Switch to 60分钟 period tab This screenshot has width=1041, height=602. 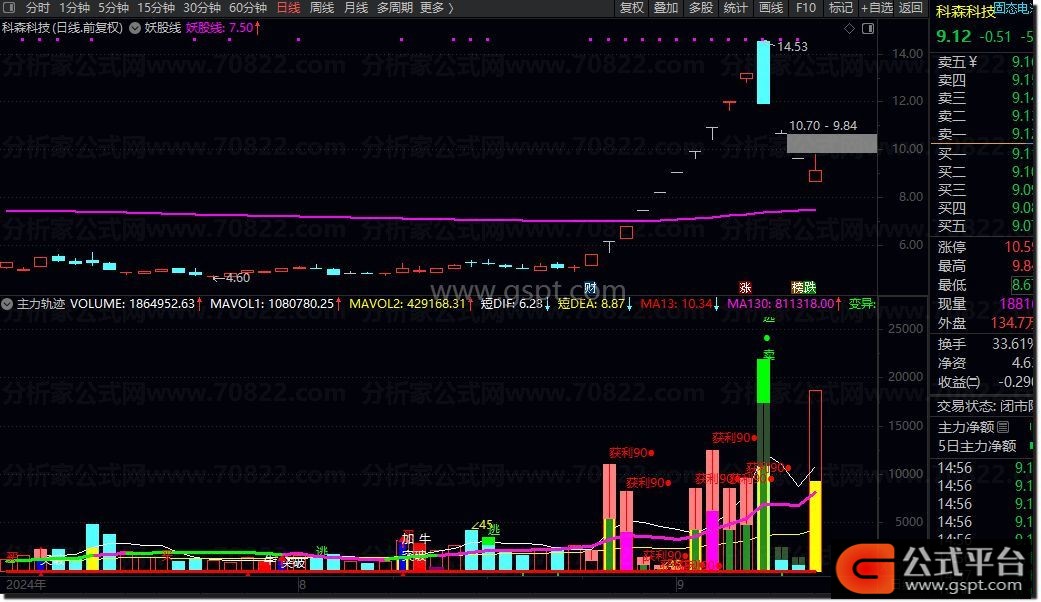(x=248, y=8)
